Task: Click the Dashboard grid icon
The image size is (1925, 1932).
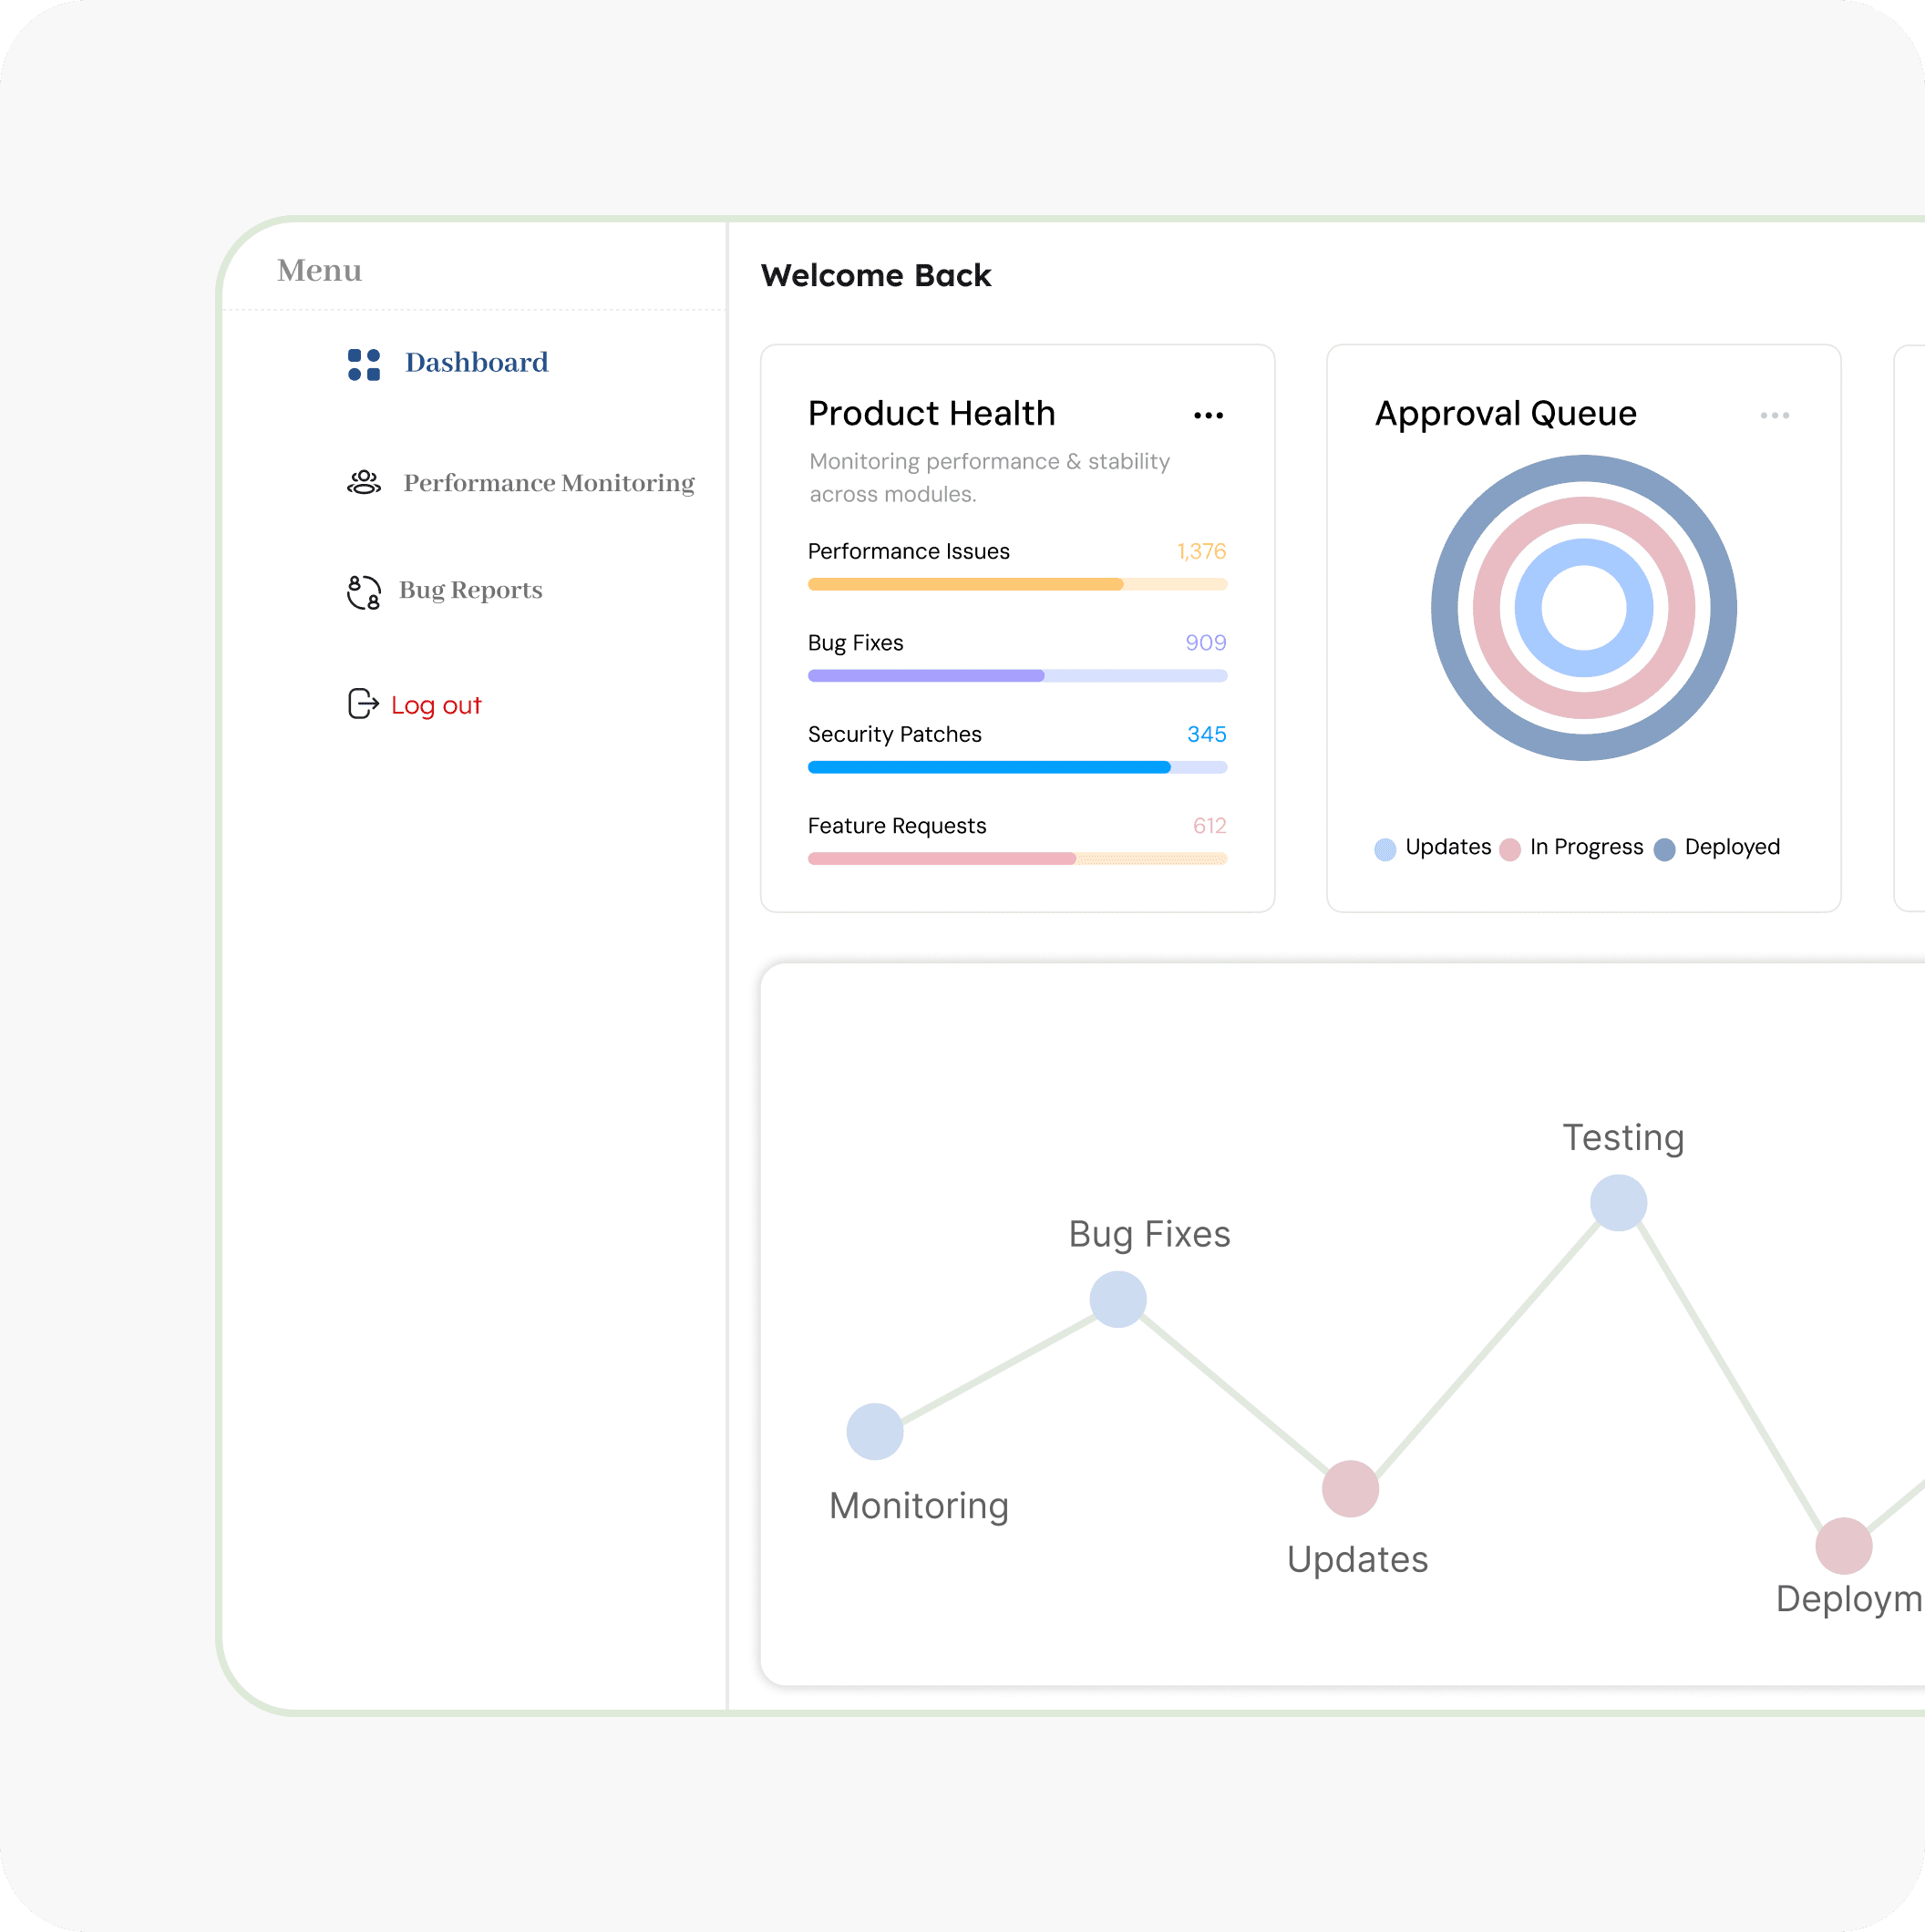Action: 364,365
